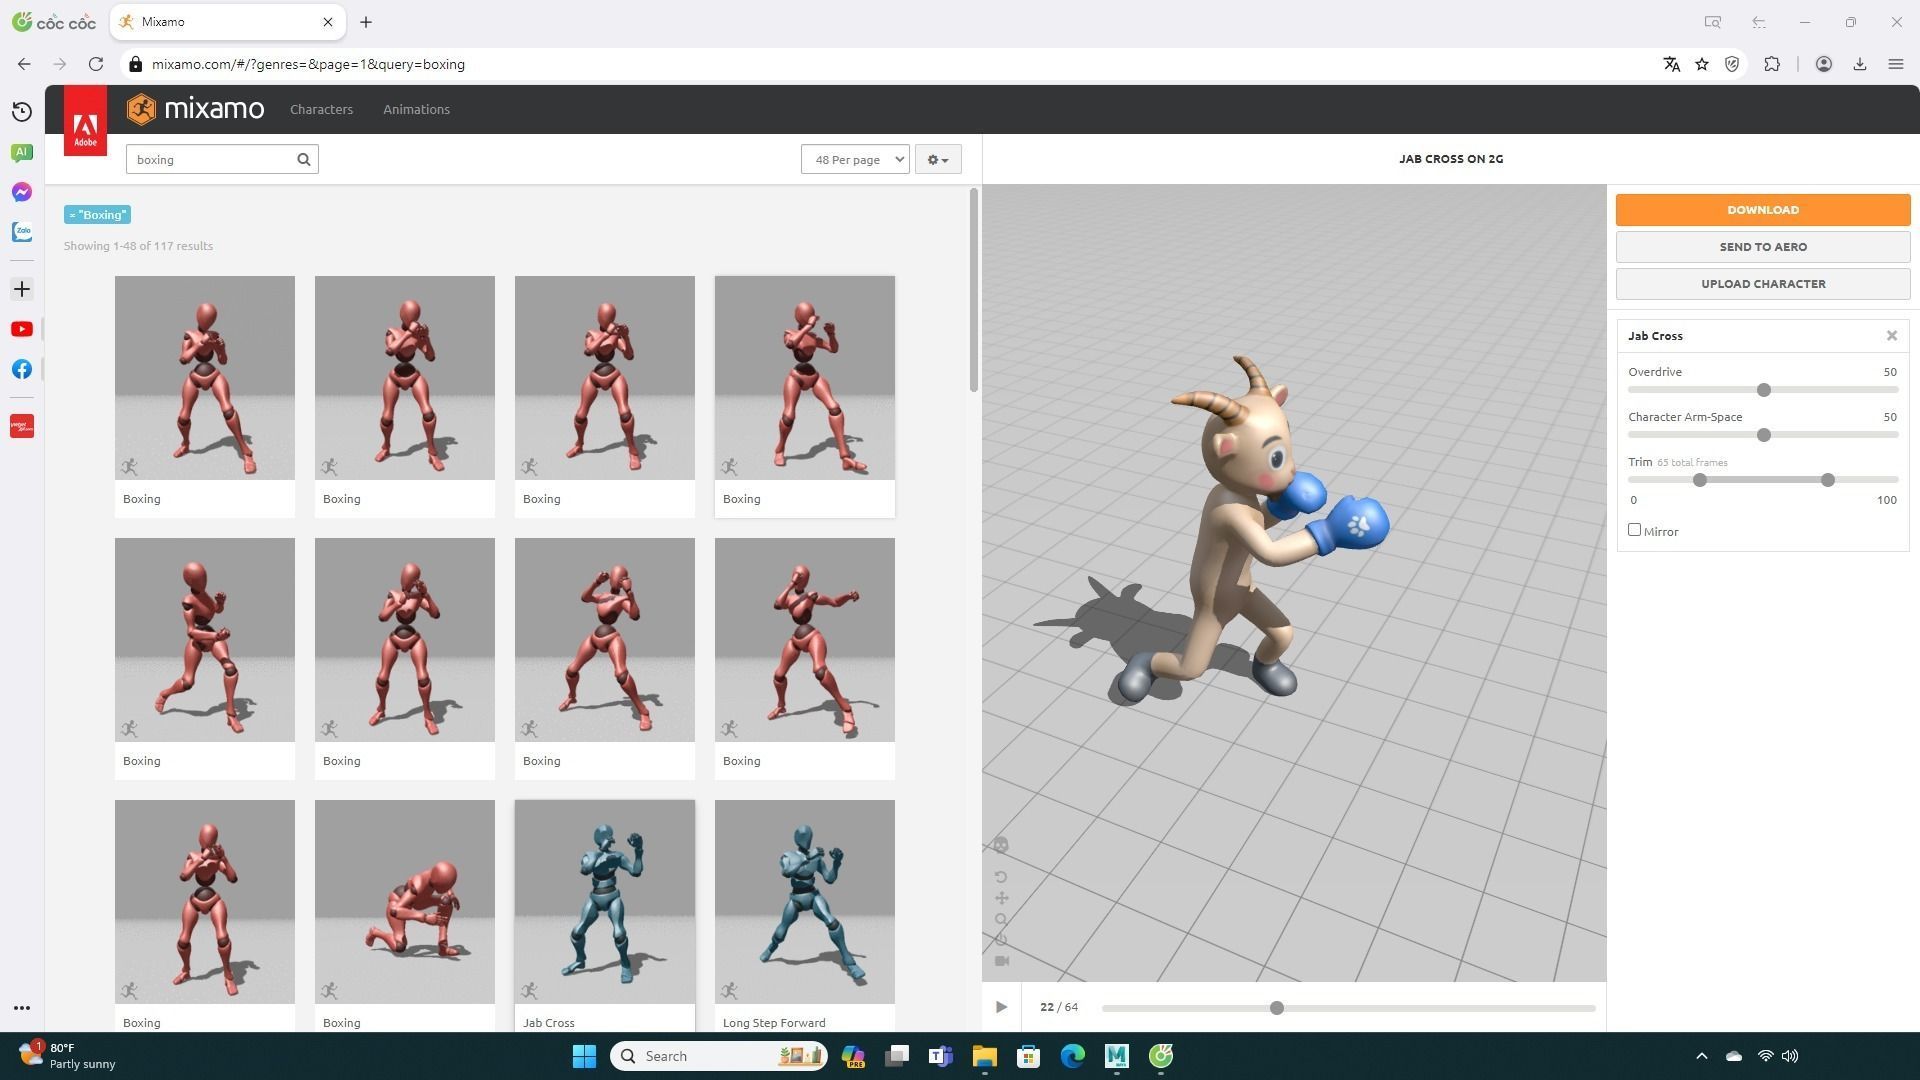
Task: Click the reset camera icon in viewport
Action: 1001,941
